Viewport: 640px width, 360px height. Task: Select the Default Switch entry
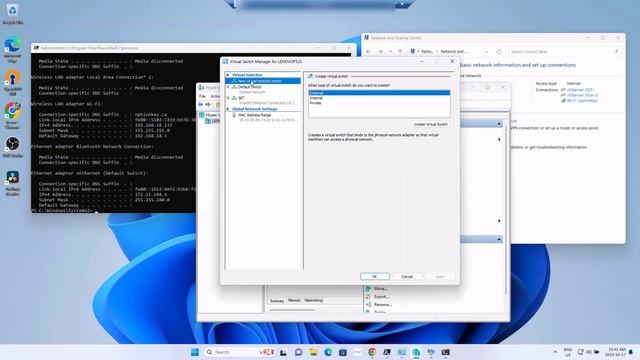point(250,87)
